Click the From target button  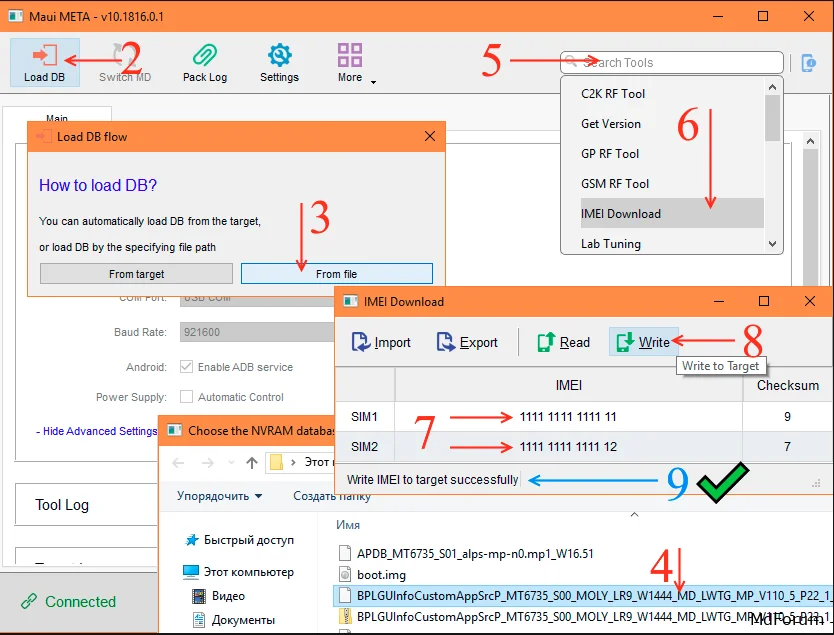coord(136,274)
